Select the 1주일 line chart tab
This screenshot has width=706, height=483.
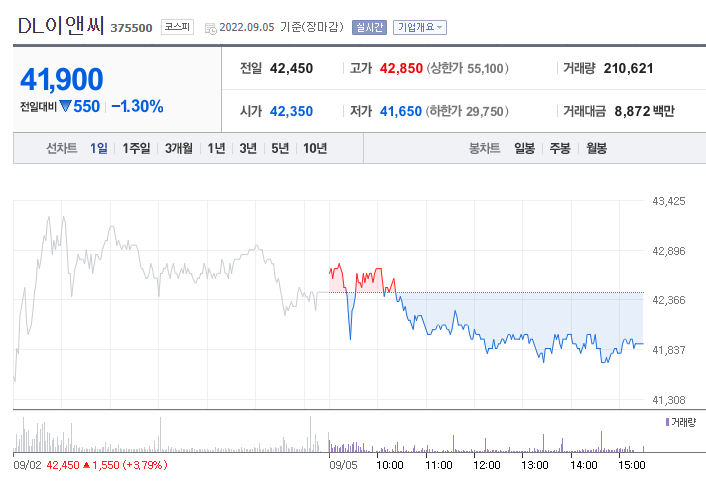(136, 148)
